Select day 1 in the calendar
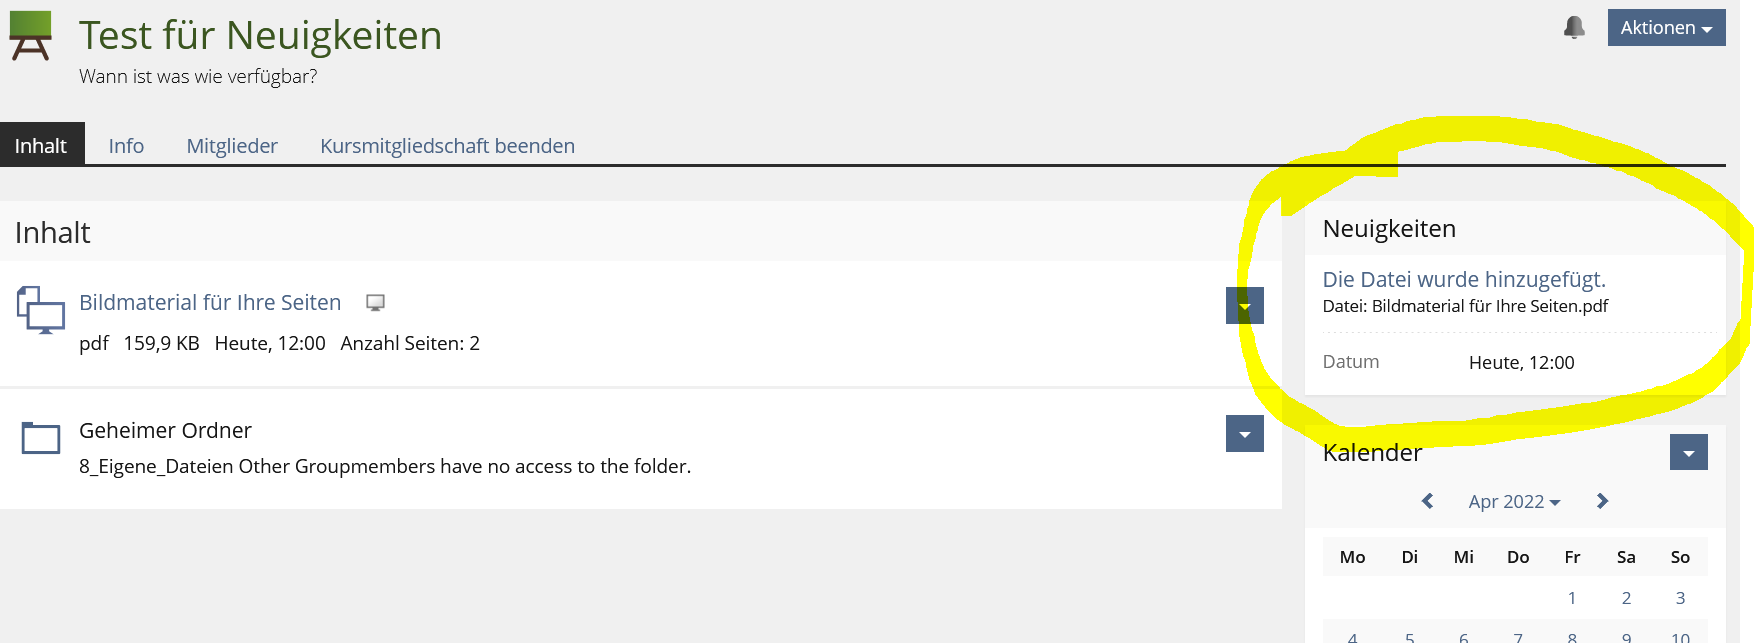Viewport: 1754px width, 643px height. pos(1572,598)
